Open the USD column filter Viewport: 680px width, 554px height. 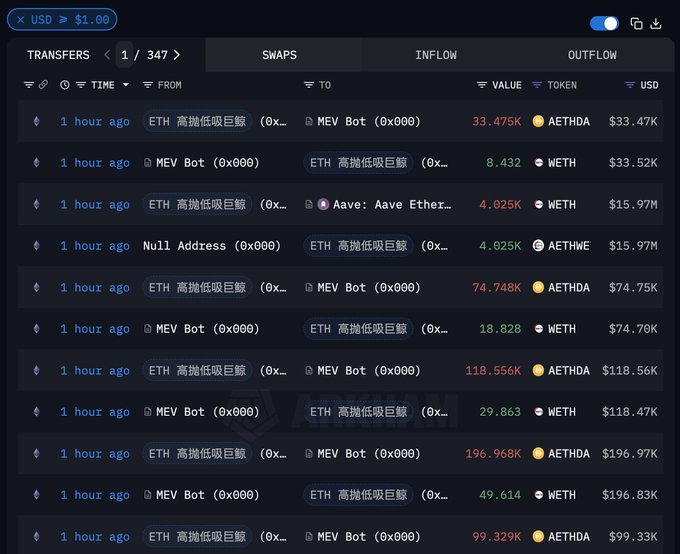pyautogui.click(x=630, y=85)
